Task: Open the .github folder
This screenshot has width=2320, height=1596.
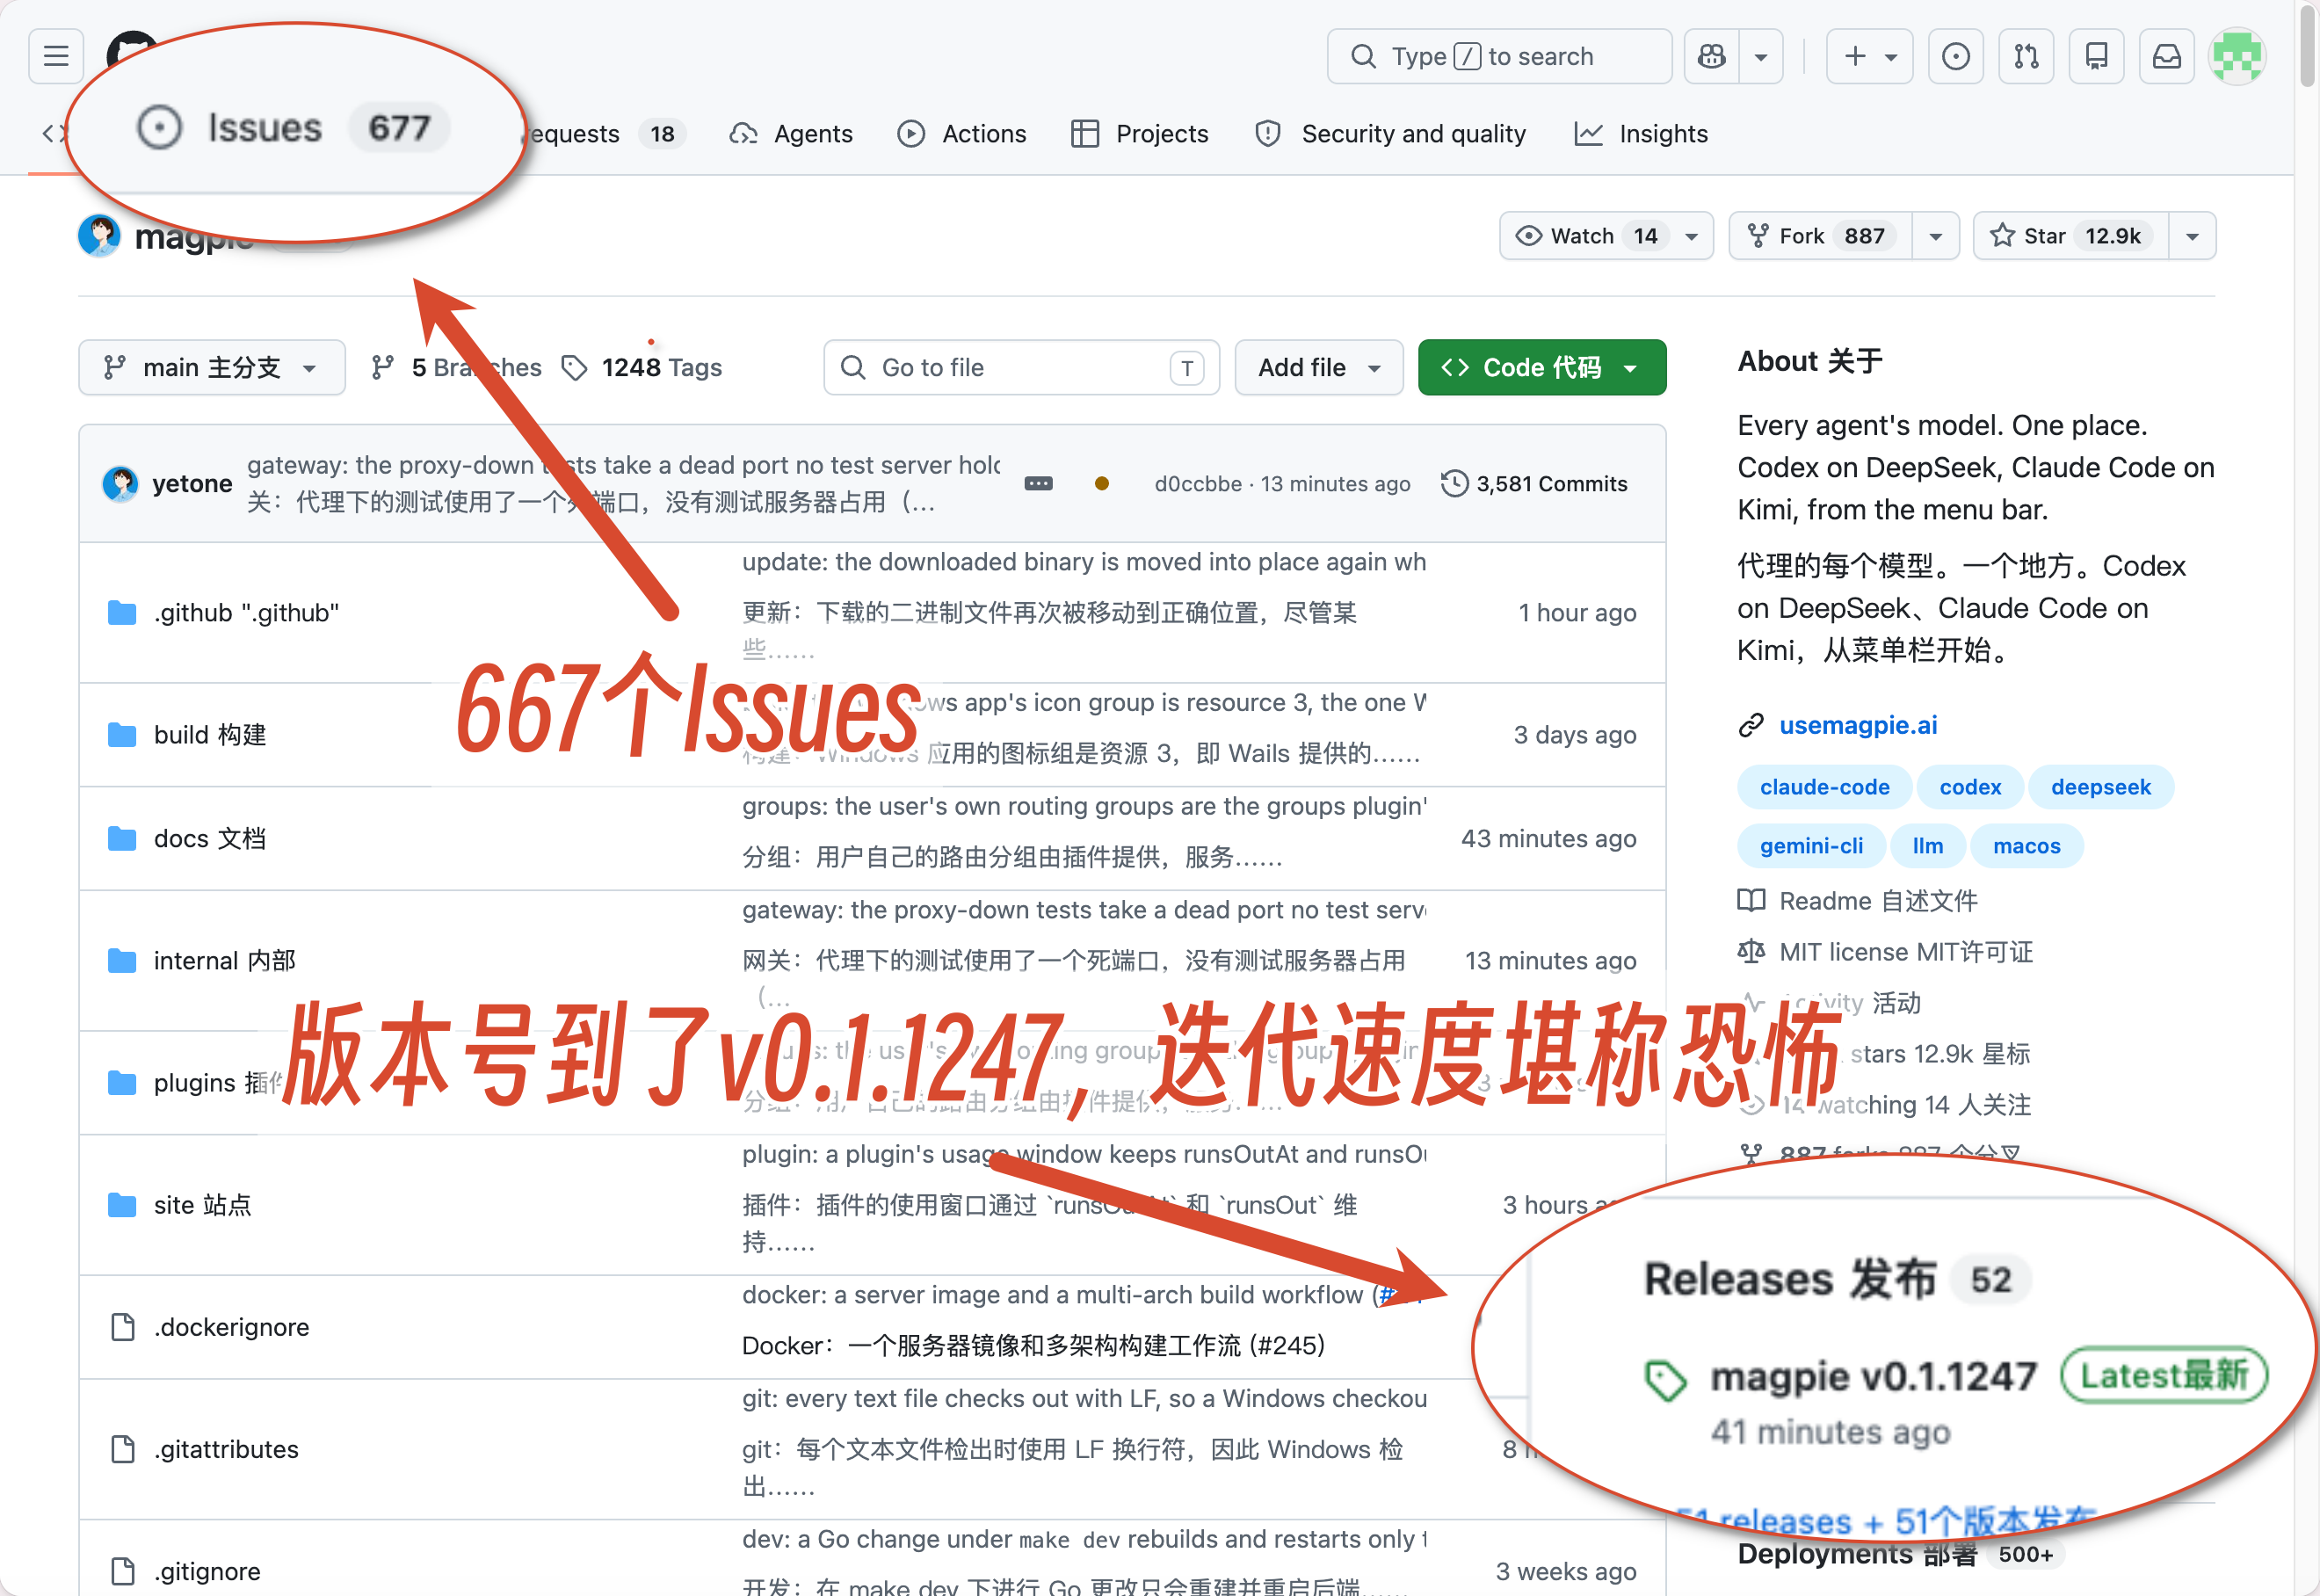Action: click(246, 612)
